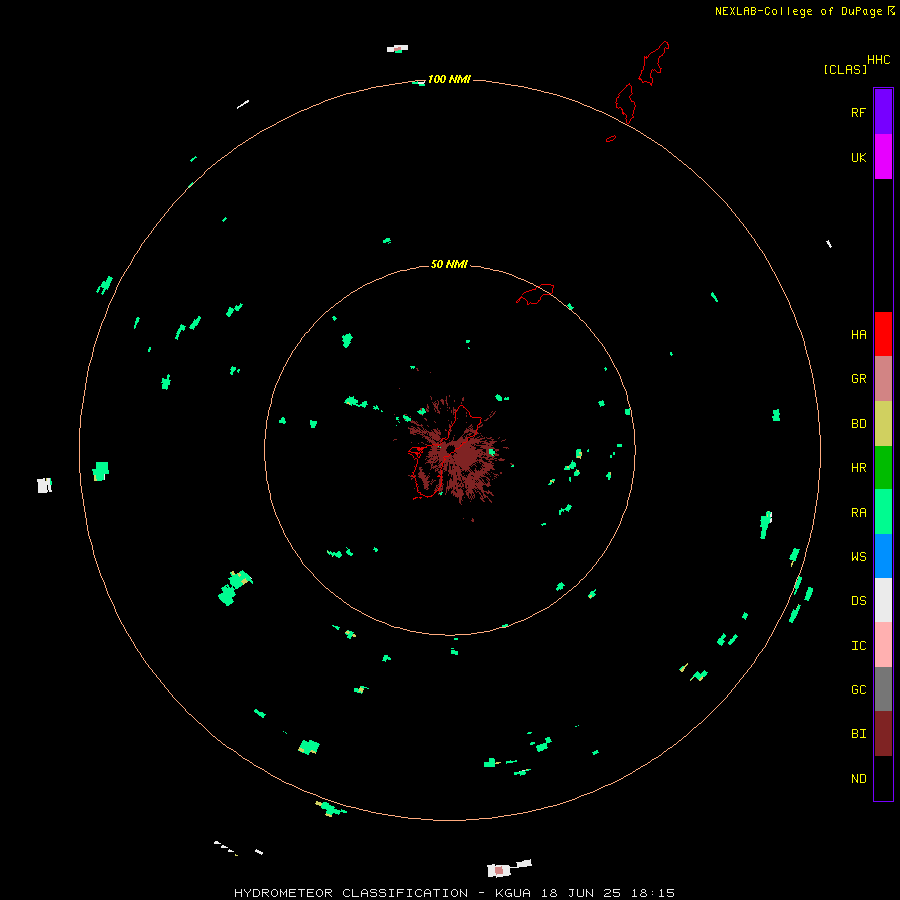
Task: Select the BD yellow legend swatch
Action: click(x=883, y=424)
